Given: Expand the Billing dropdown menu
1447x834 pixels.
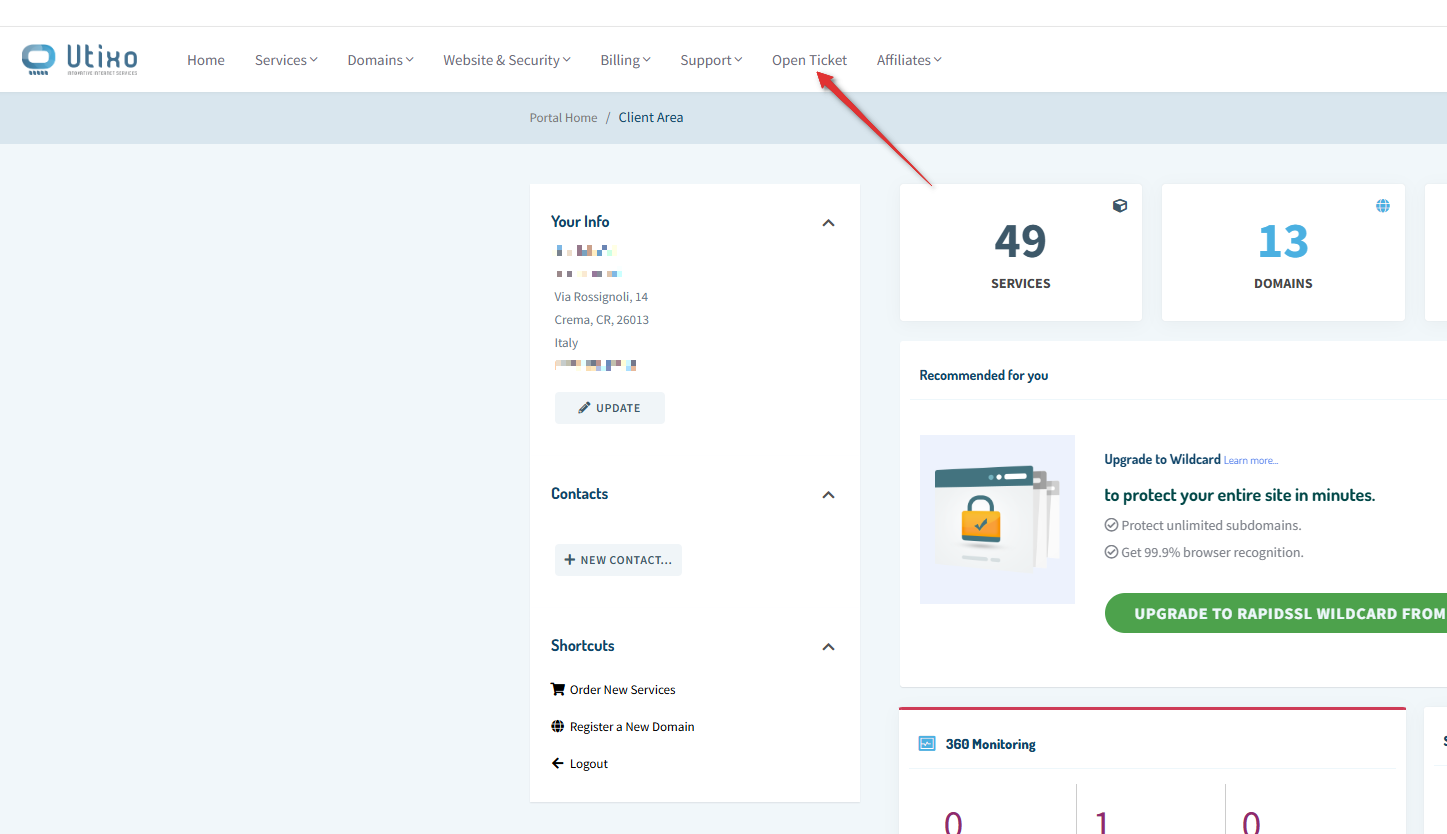Looking at the screenshot, I should pyautogui.click(x=625, y=60).
